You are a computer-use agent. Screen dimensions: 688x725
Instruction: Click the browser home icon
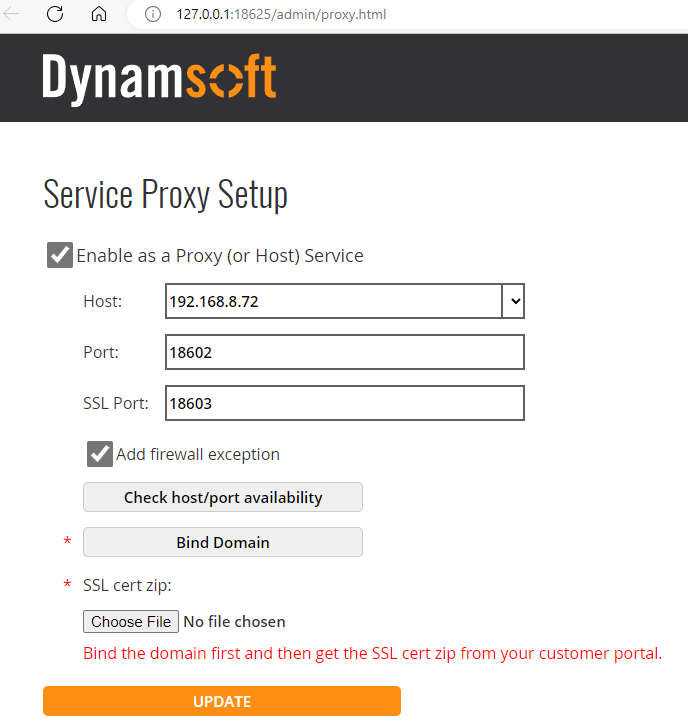(x=98, y=14)
